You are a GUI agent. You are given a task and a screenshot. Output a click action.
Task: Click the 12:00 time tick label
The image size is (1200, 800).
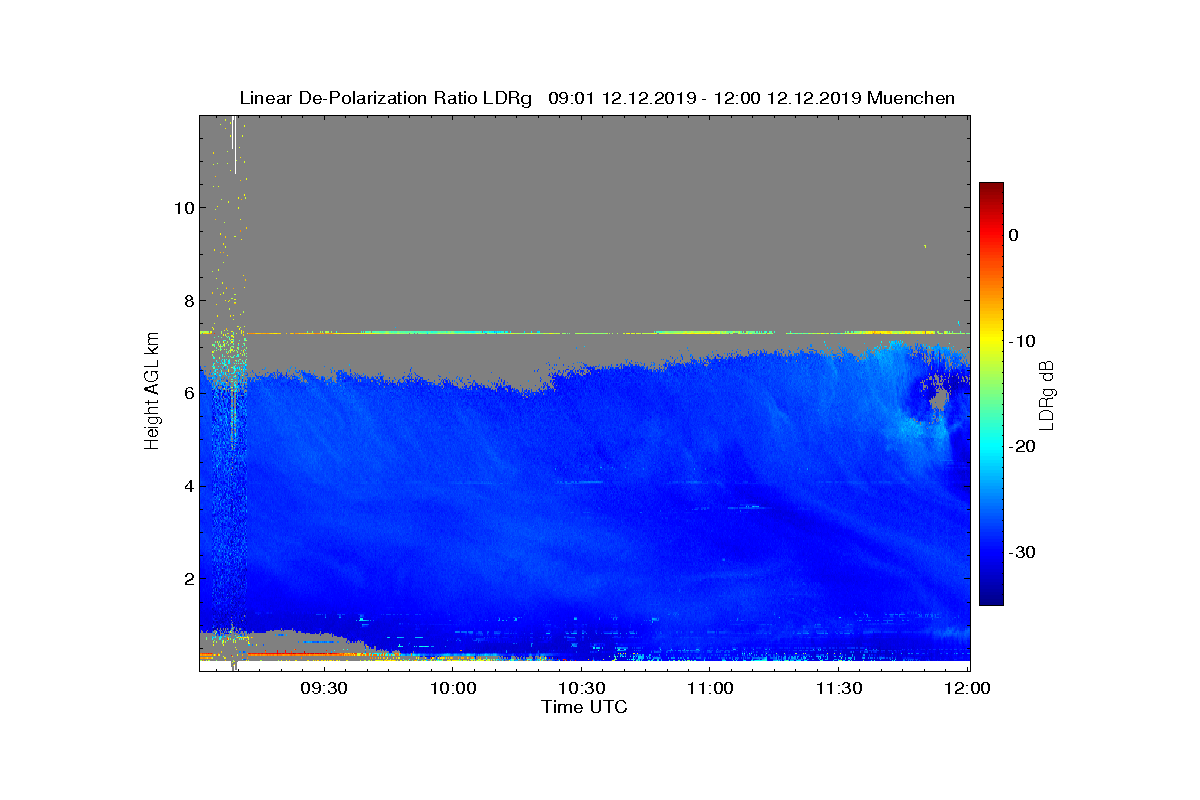pos(967,688)
